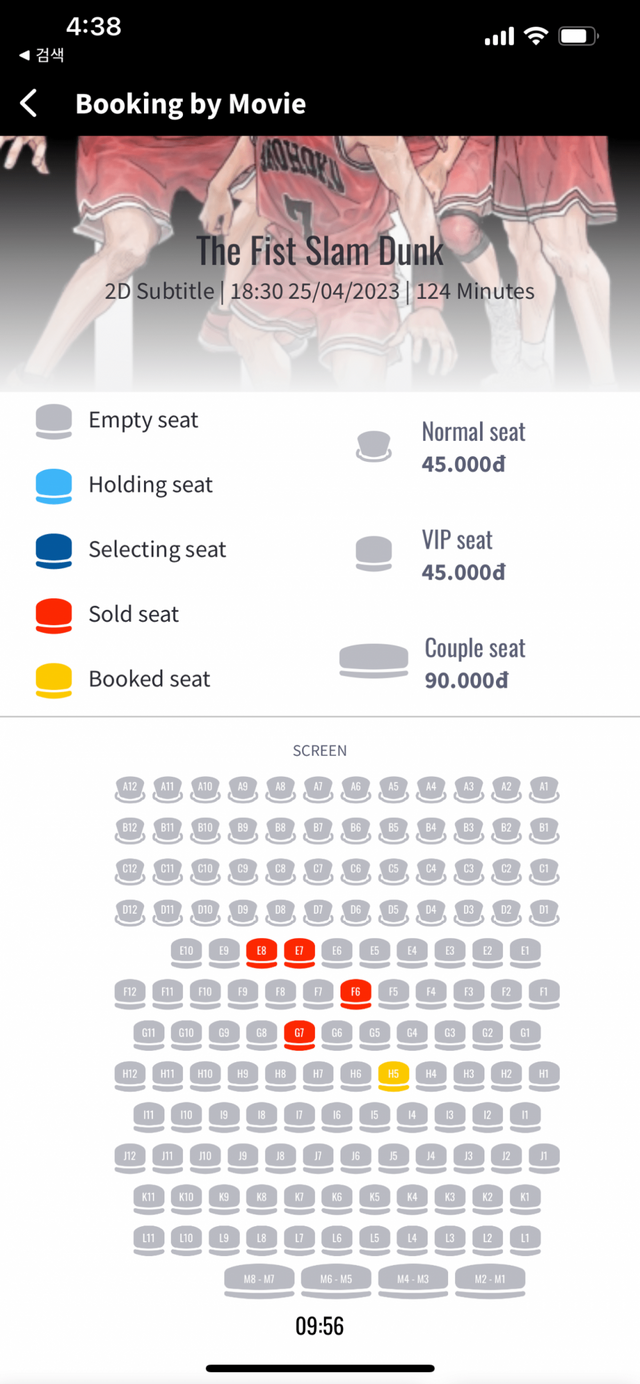The image size is (640, 1384).
Task: Tap the red Sold seat legend swatch
Action: coord(54,615)
